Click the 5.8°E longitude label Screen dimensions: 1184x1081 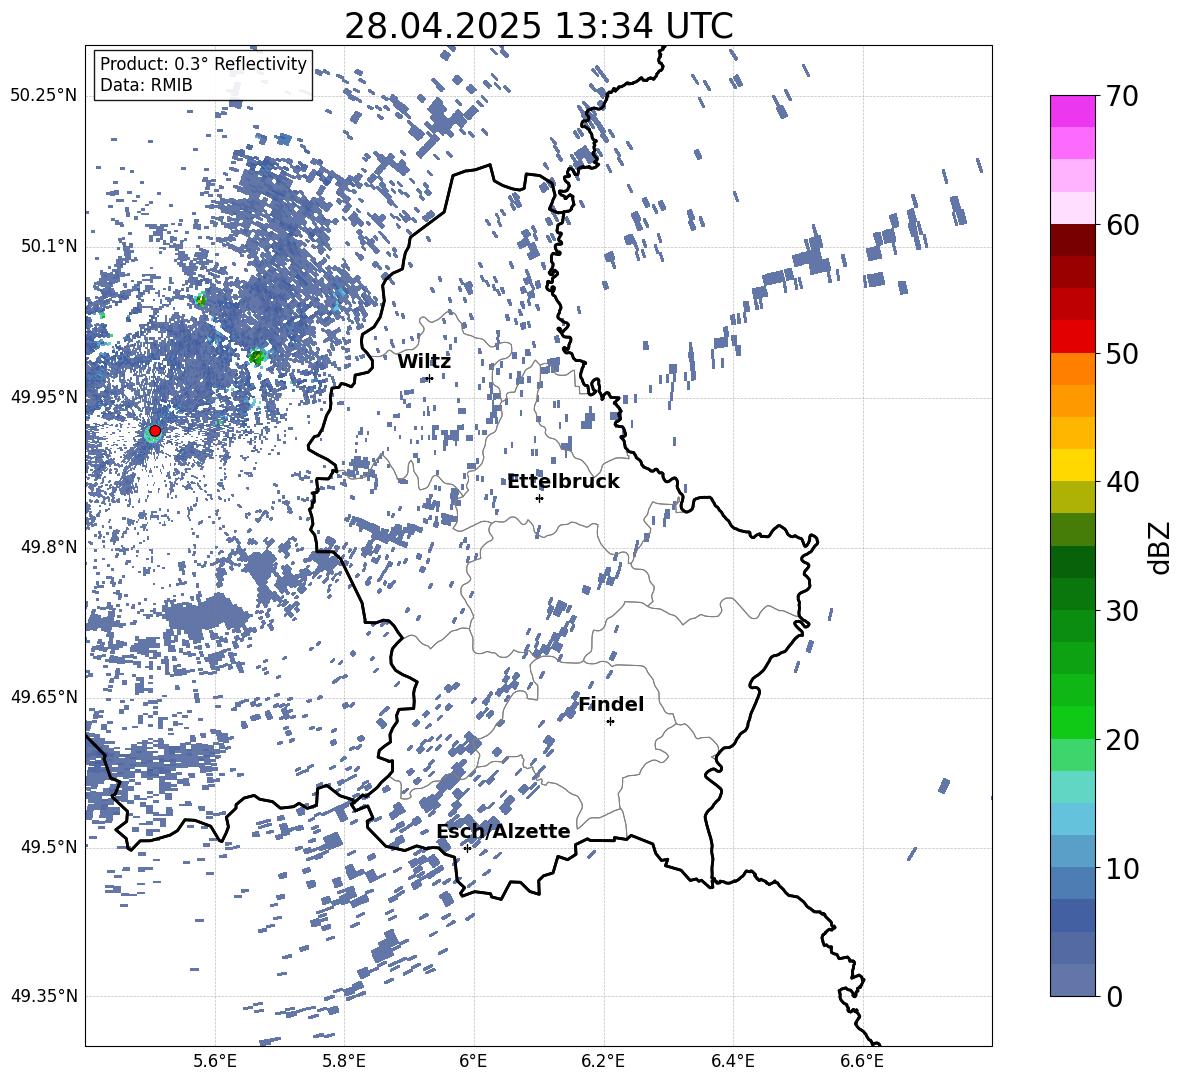344,1061
